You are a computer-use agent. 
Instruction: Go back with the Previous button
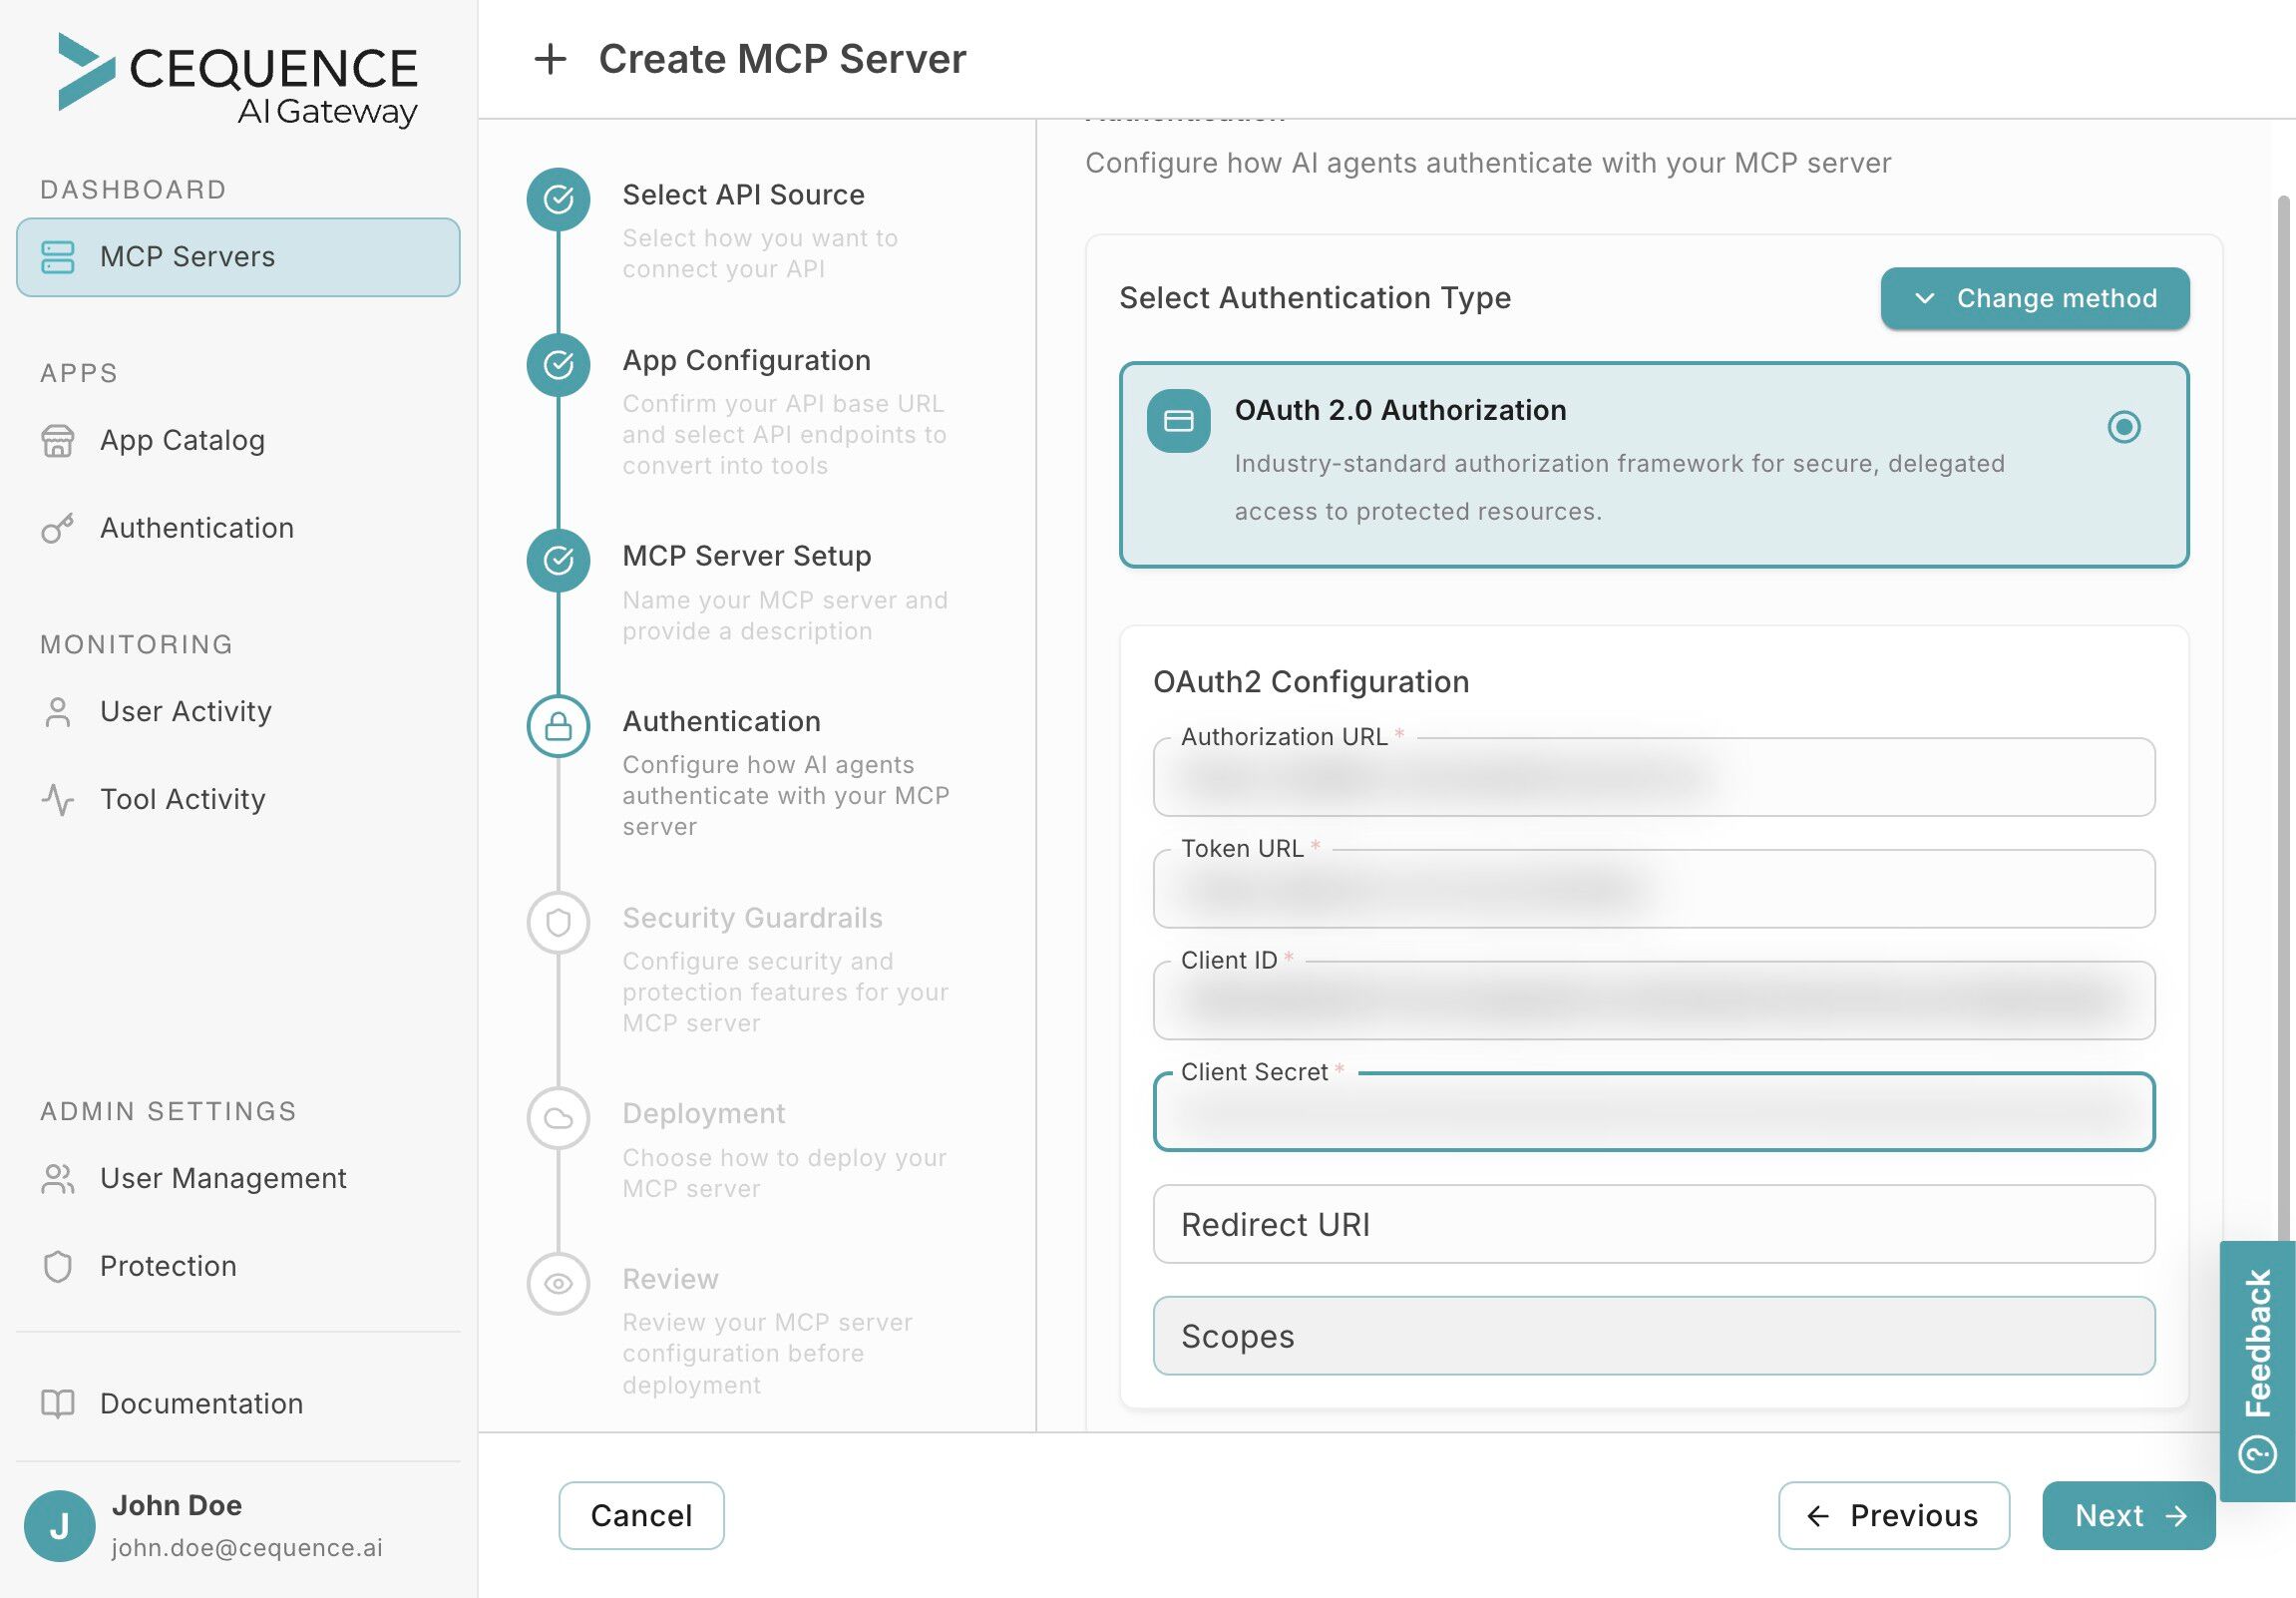pos(1893,1515)
